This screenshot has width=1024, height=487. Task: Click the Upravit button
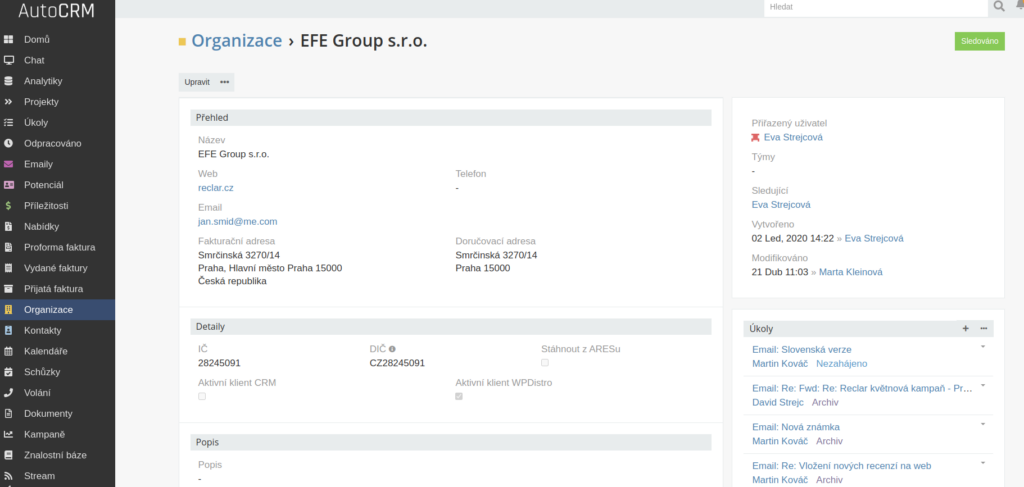tap(197, 82)
